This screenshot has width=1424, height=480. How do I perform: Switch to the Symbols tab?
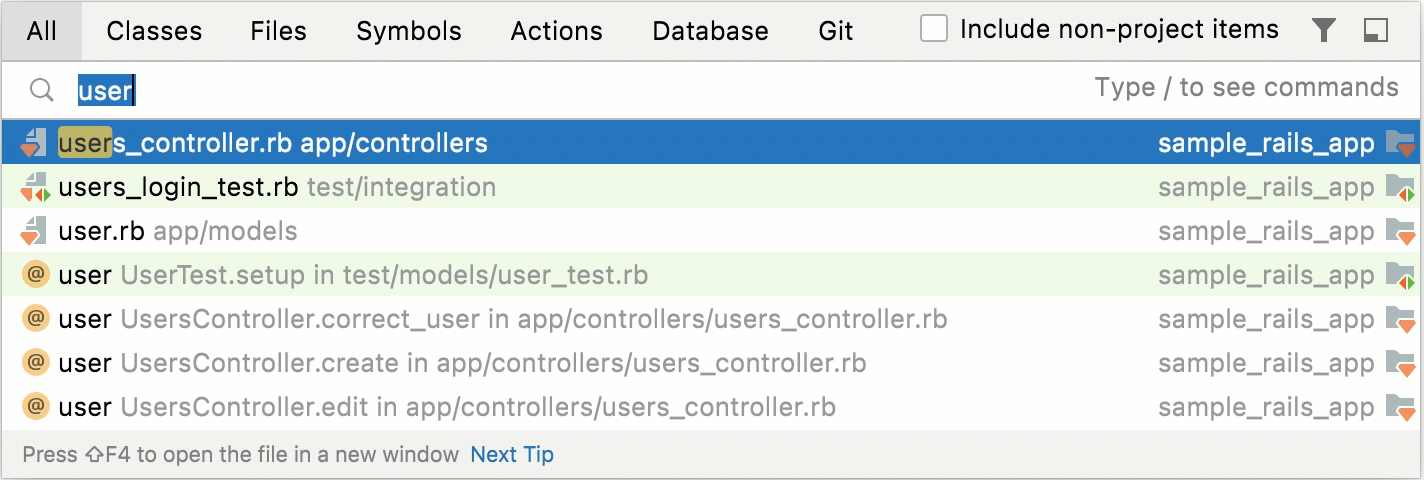[x=409, y=31]
